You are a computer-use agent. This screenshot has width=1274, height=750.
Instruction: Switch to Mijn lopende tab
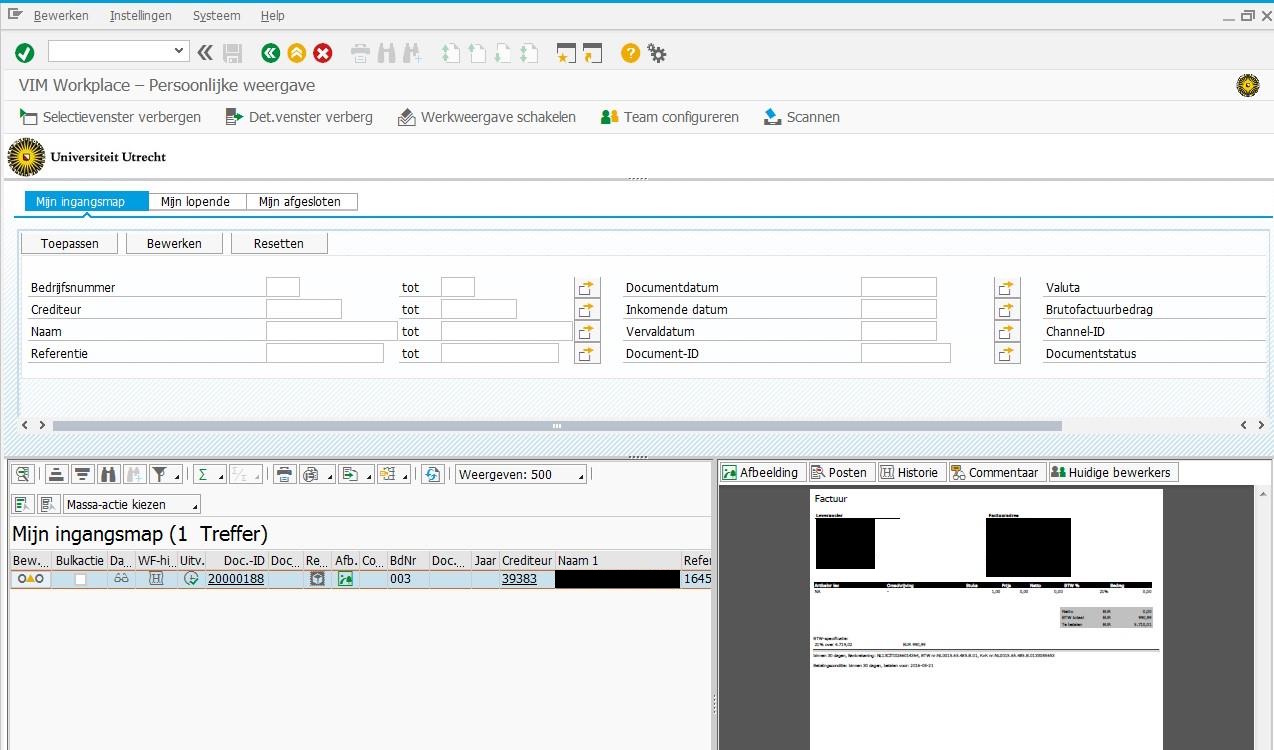click(196, 201)
